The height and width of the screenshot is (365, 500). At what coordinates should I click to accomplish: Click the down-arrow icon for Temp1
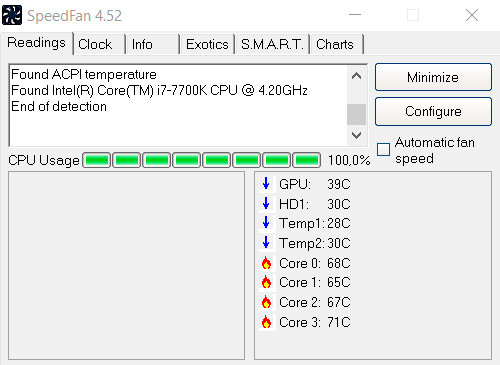point(266,222)
